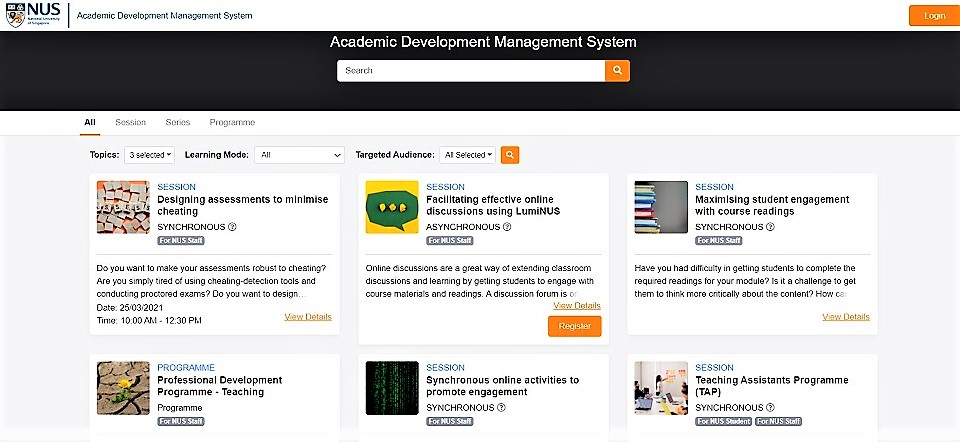This screenshot has height=442, width=960.
Task: Switch to the Series tab
Action: [x=177, y=122]
